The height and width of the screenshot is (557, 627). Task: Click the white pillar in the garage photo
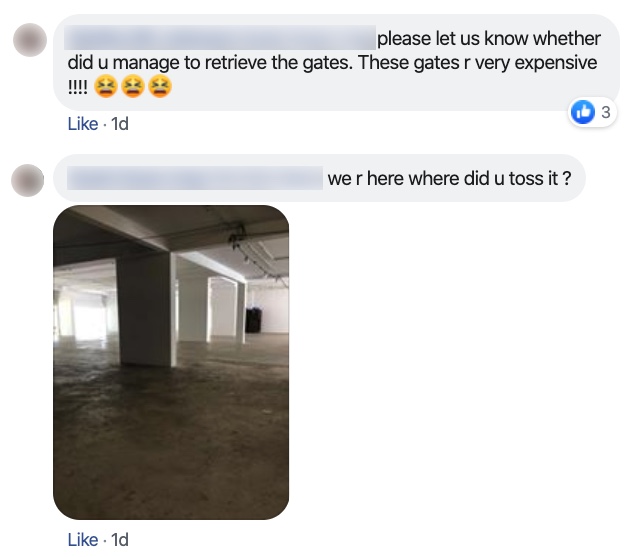pos(146,309)
